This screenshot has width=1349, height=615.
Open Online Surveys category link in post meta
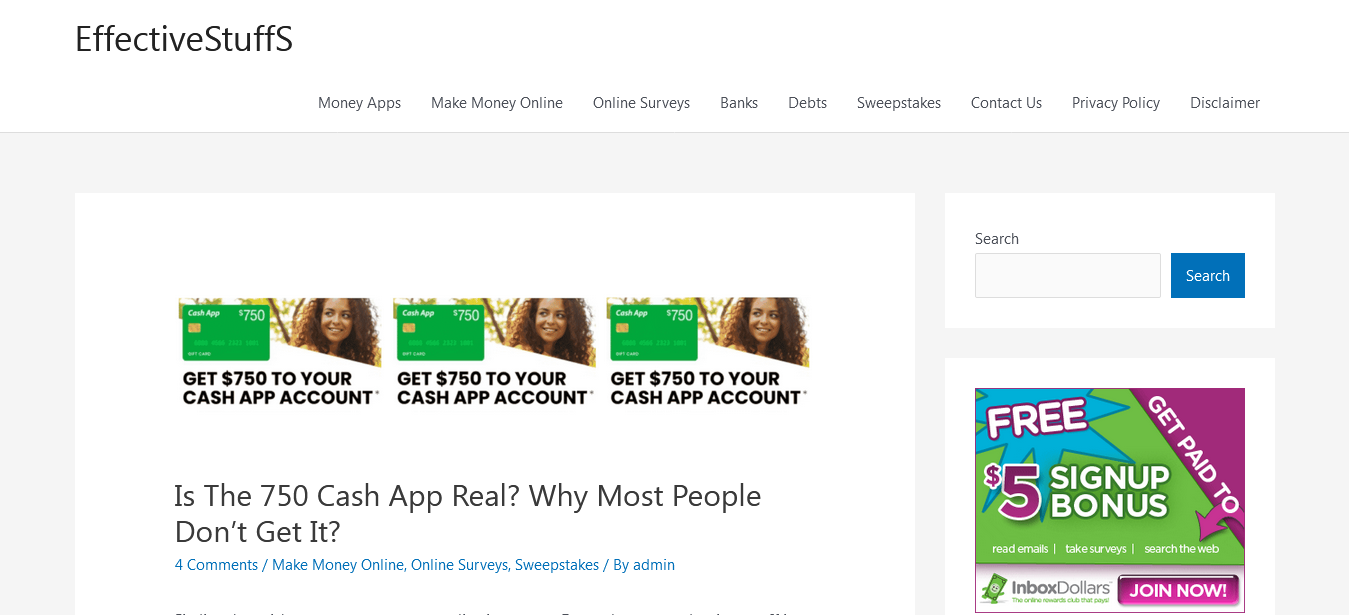[459, 565]
